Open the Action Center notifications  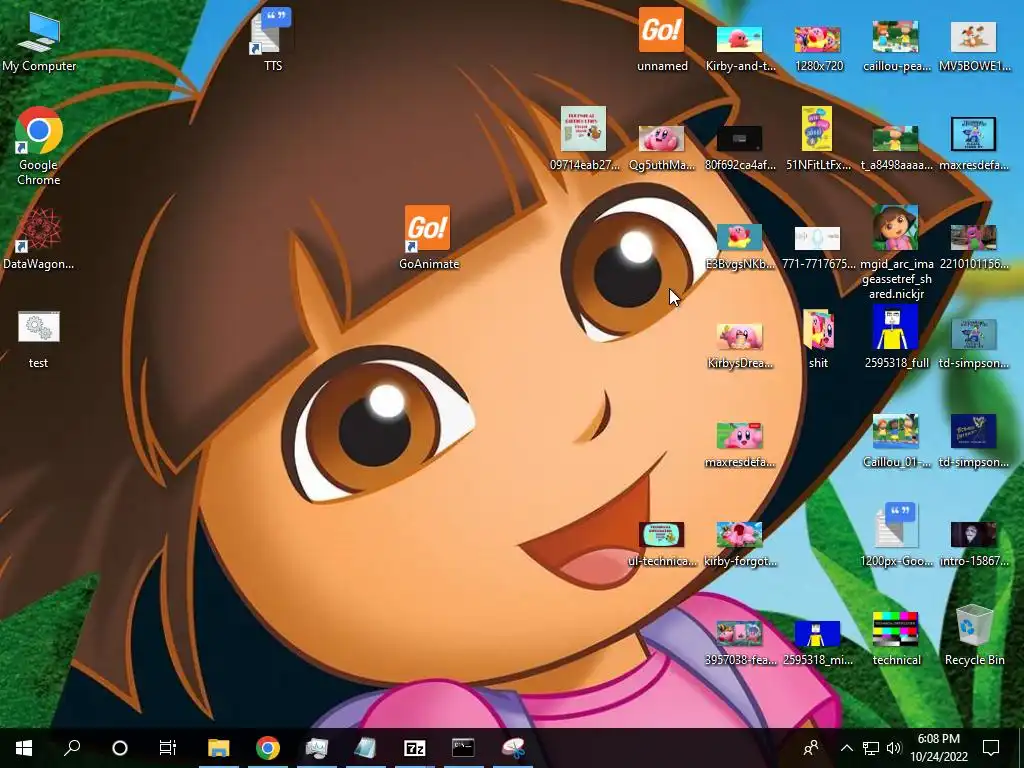(x=991, y=748)
